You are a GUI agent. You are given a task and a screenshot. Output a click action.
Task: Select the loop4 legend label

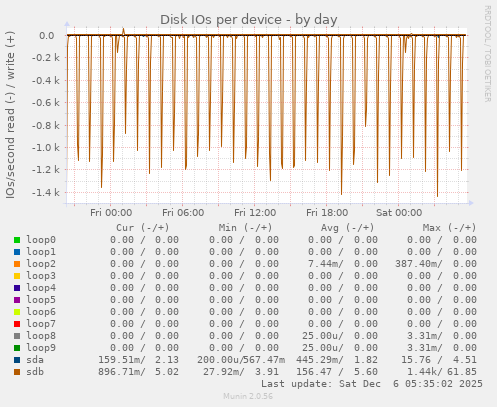click(x=41, y=288)
